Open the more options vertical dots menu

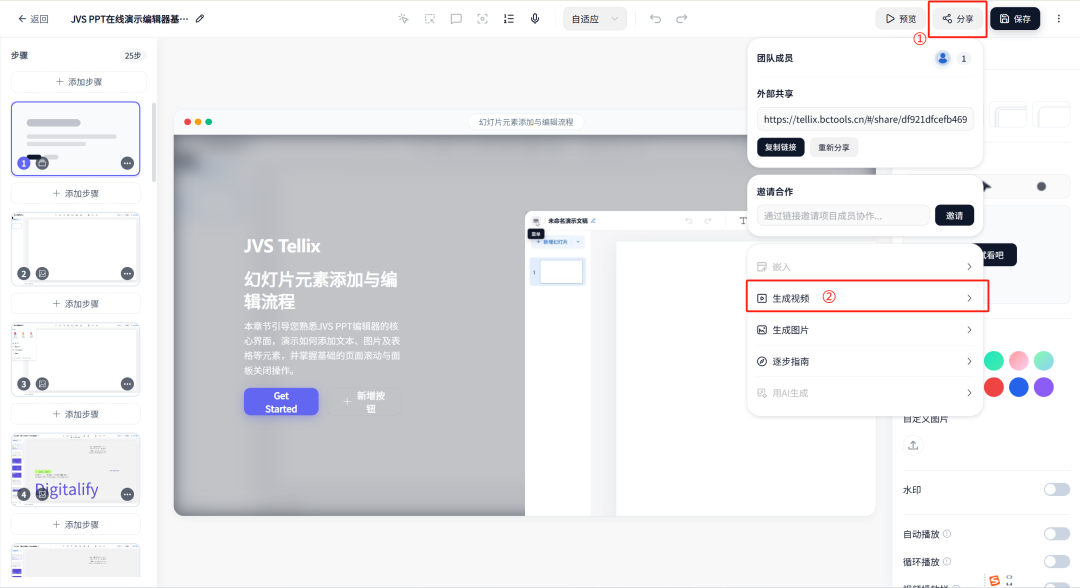tap(1059, 19)
